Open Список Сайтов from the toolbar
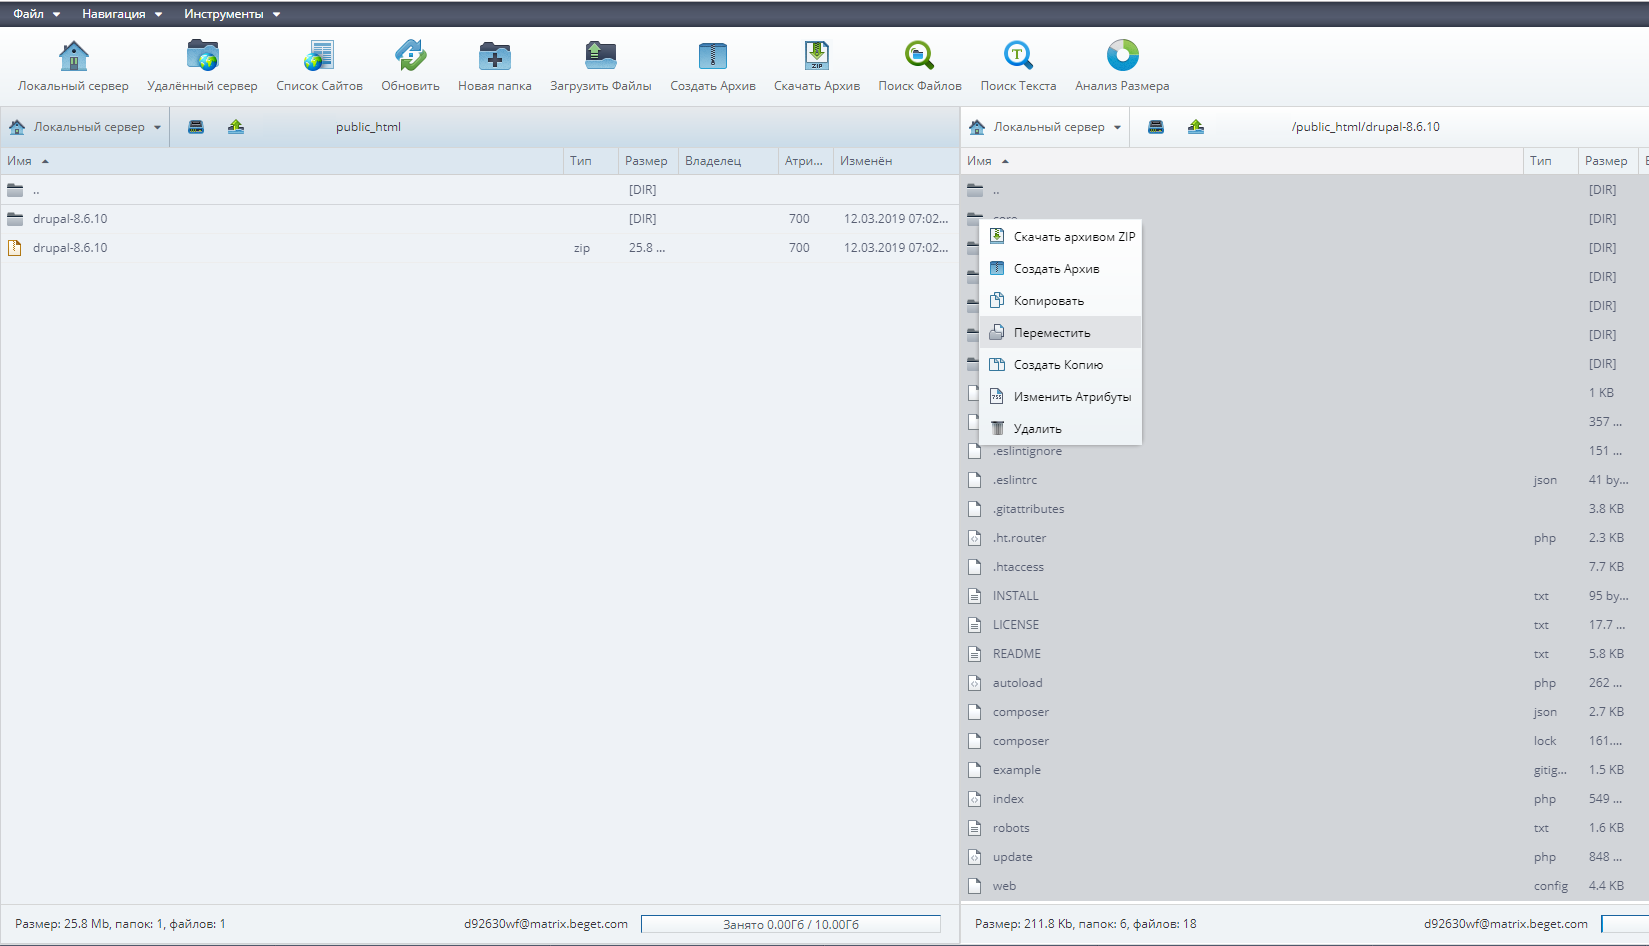Viewport: 1649px width, 946px height. [x=319, y=56]
